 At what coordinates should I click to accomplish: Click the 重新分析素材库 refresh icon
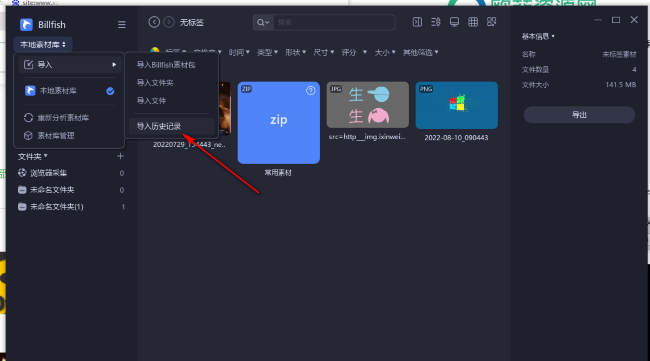(x=28, y=118)
